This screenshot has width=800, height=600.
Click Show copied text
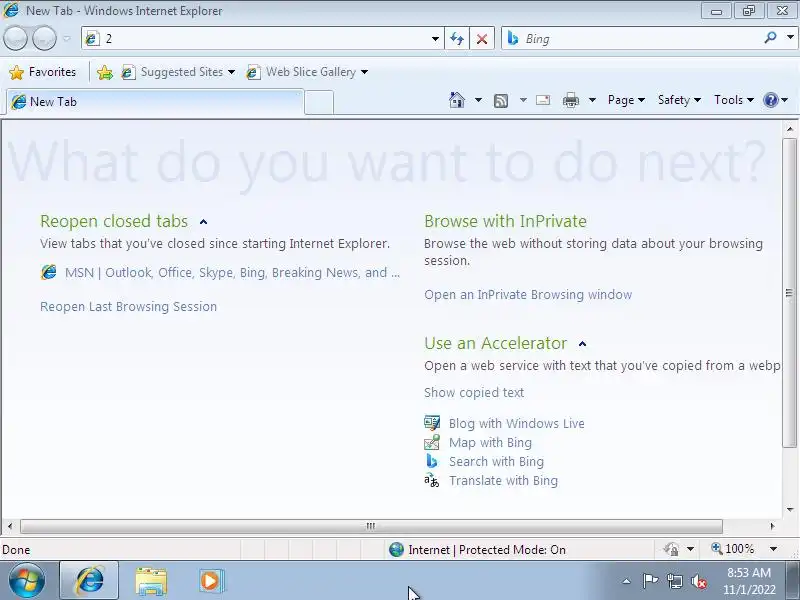pyautogui.click(x=474, y=393)
